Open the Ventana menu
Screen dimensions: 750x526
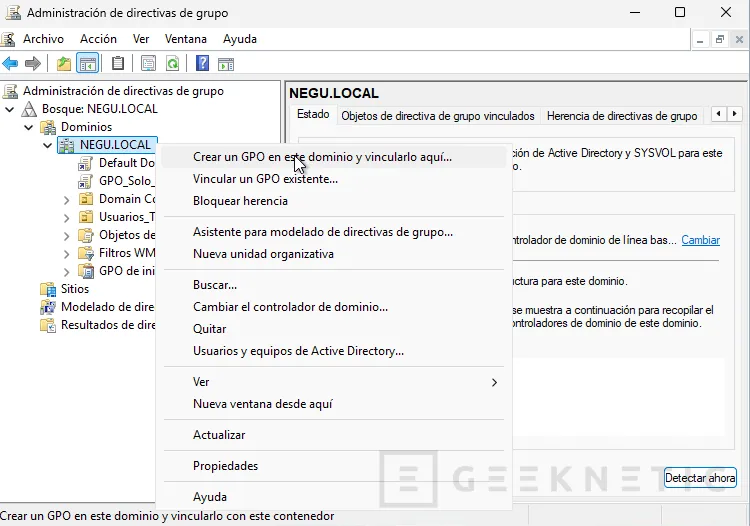[x=186, y=39]
